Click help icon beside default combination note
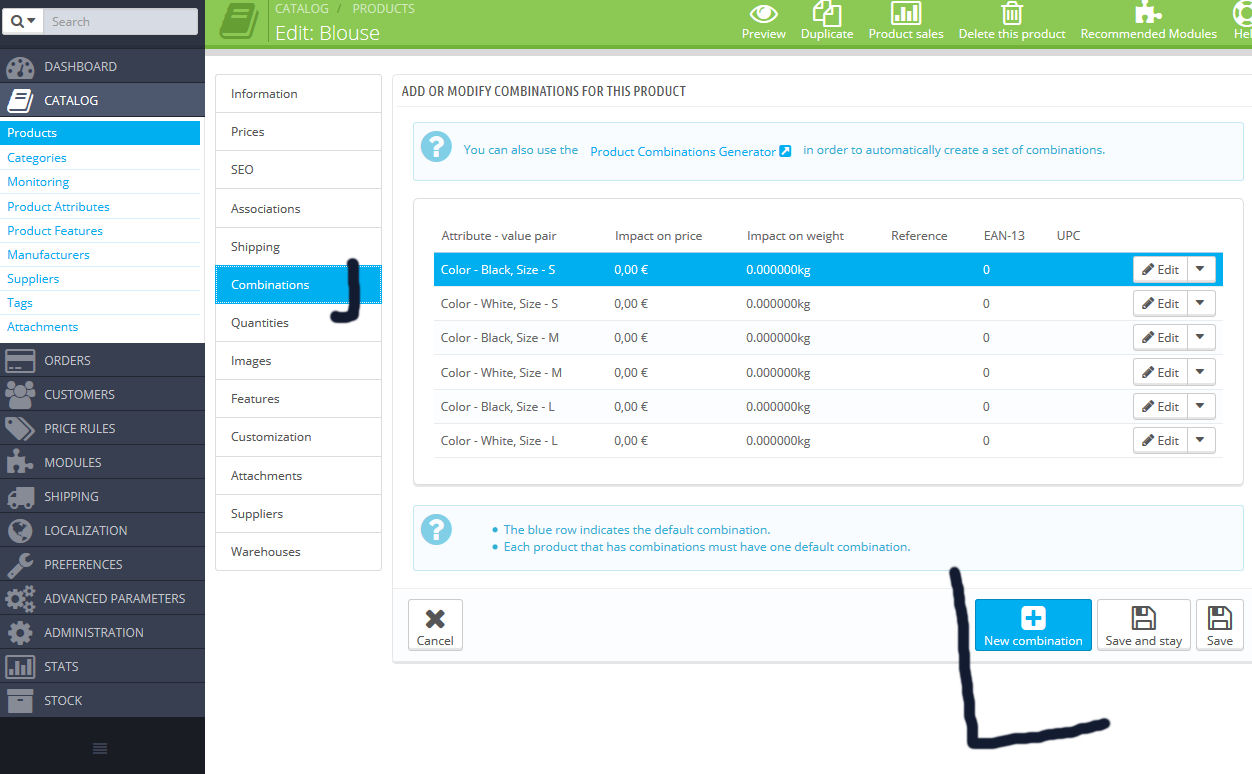 (436, 530)
